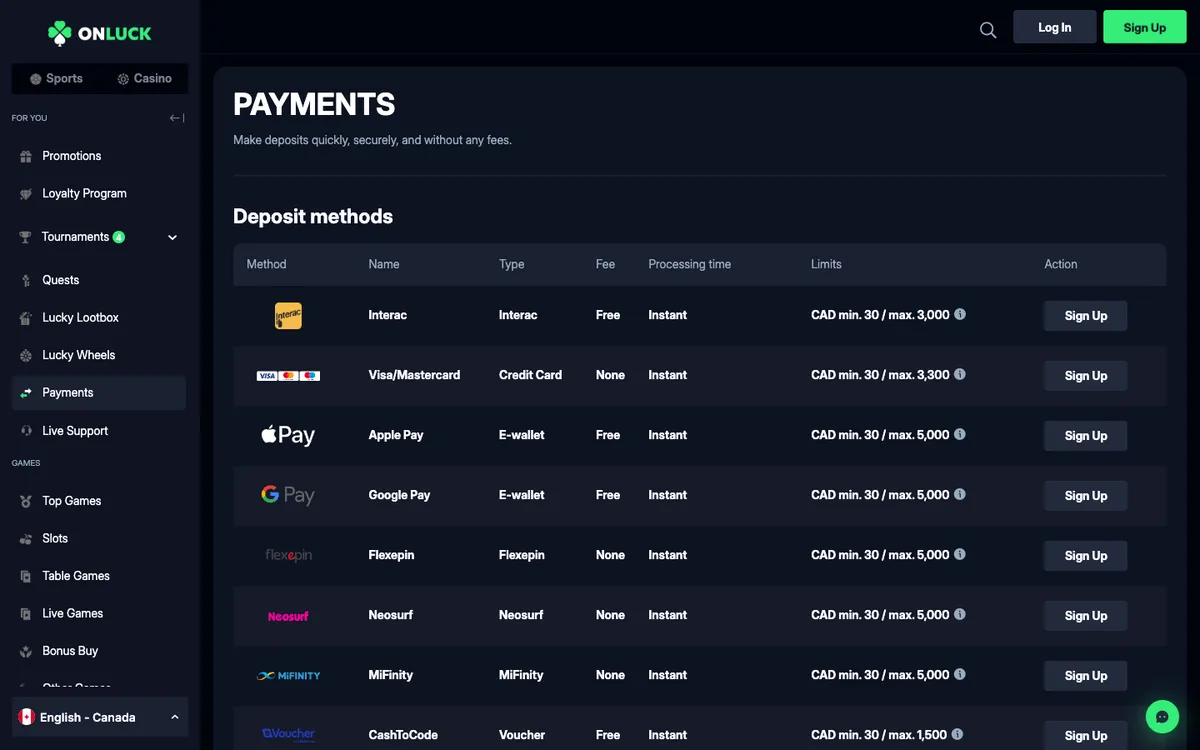Click 'CAD min. 30 / max. 3,300' limit text

click(x=880, y=375)
